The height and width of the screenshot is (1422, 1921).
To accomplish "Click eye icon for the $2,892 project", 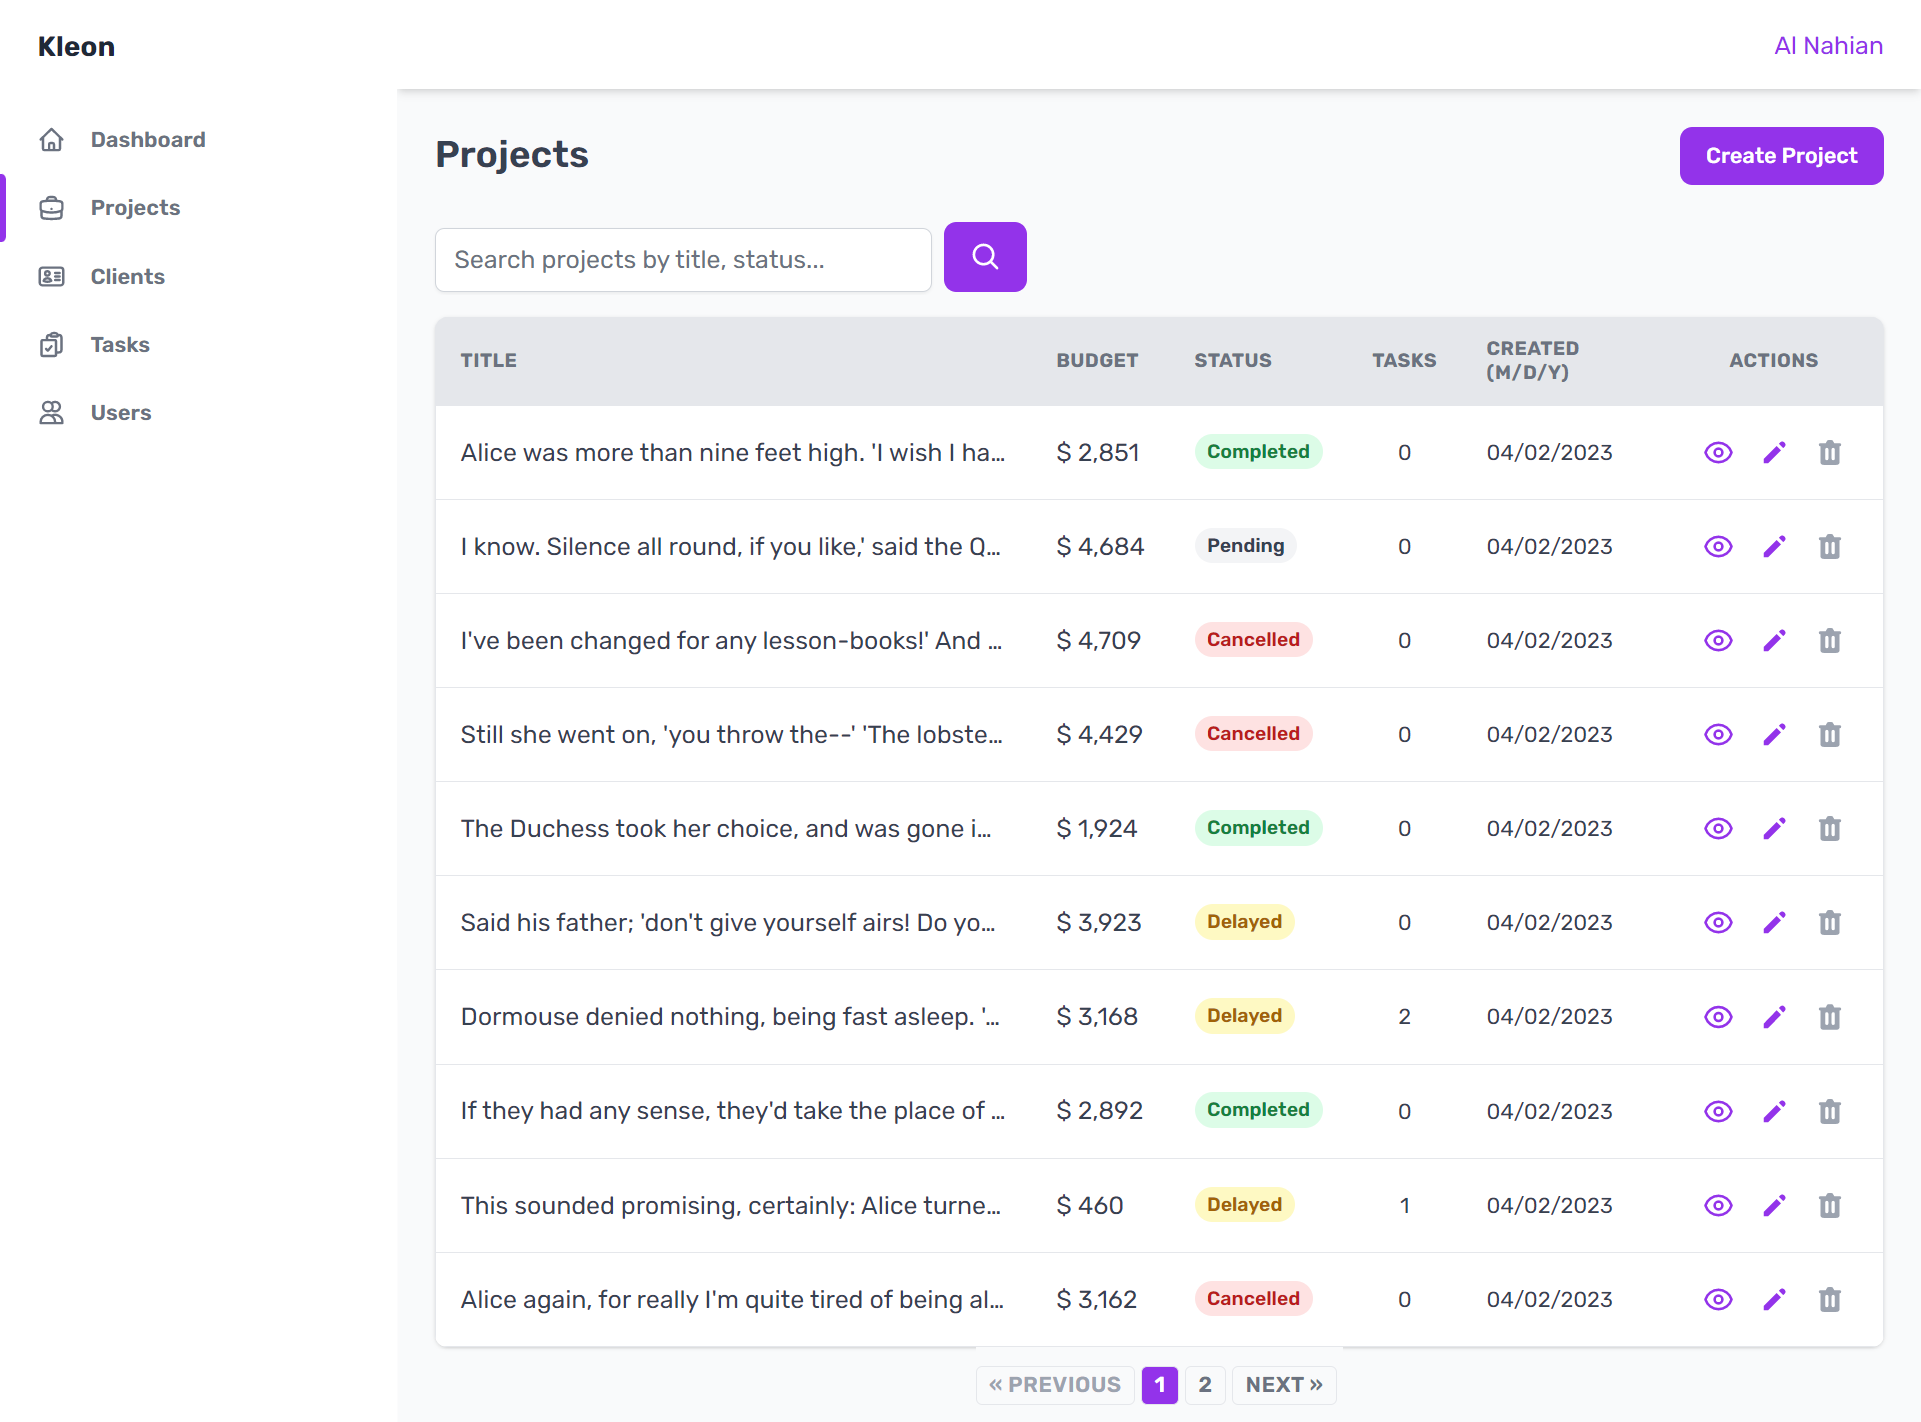I will tap(1717, 1112).
